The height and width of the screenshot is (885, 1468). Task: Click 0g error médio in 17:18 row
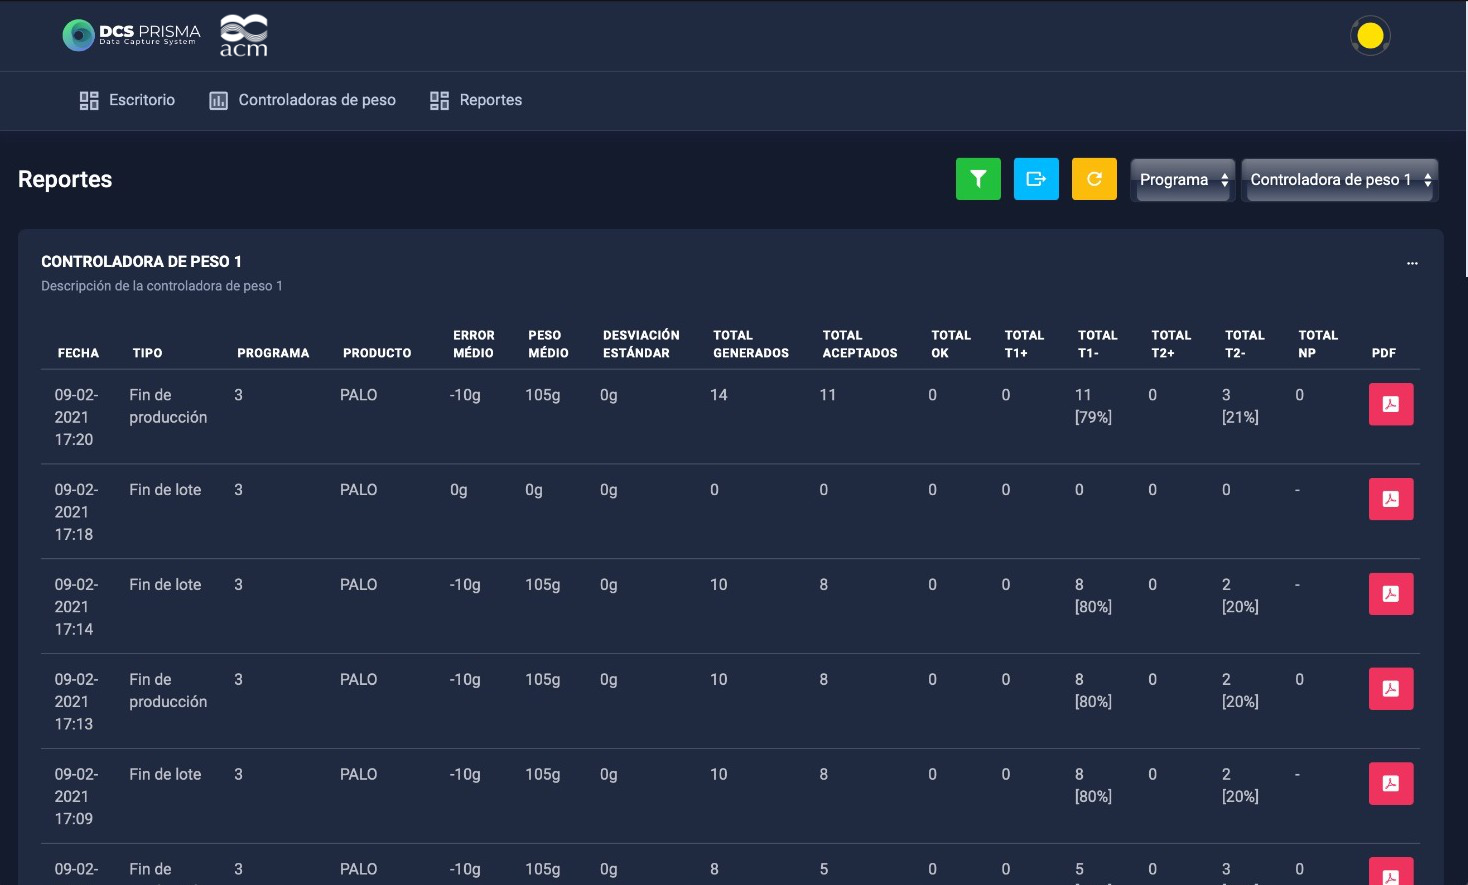pyautogui.click(x=459, y=490)
